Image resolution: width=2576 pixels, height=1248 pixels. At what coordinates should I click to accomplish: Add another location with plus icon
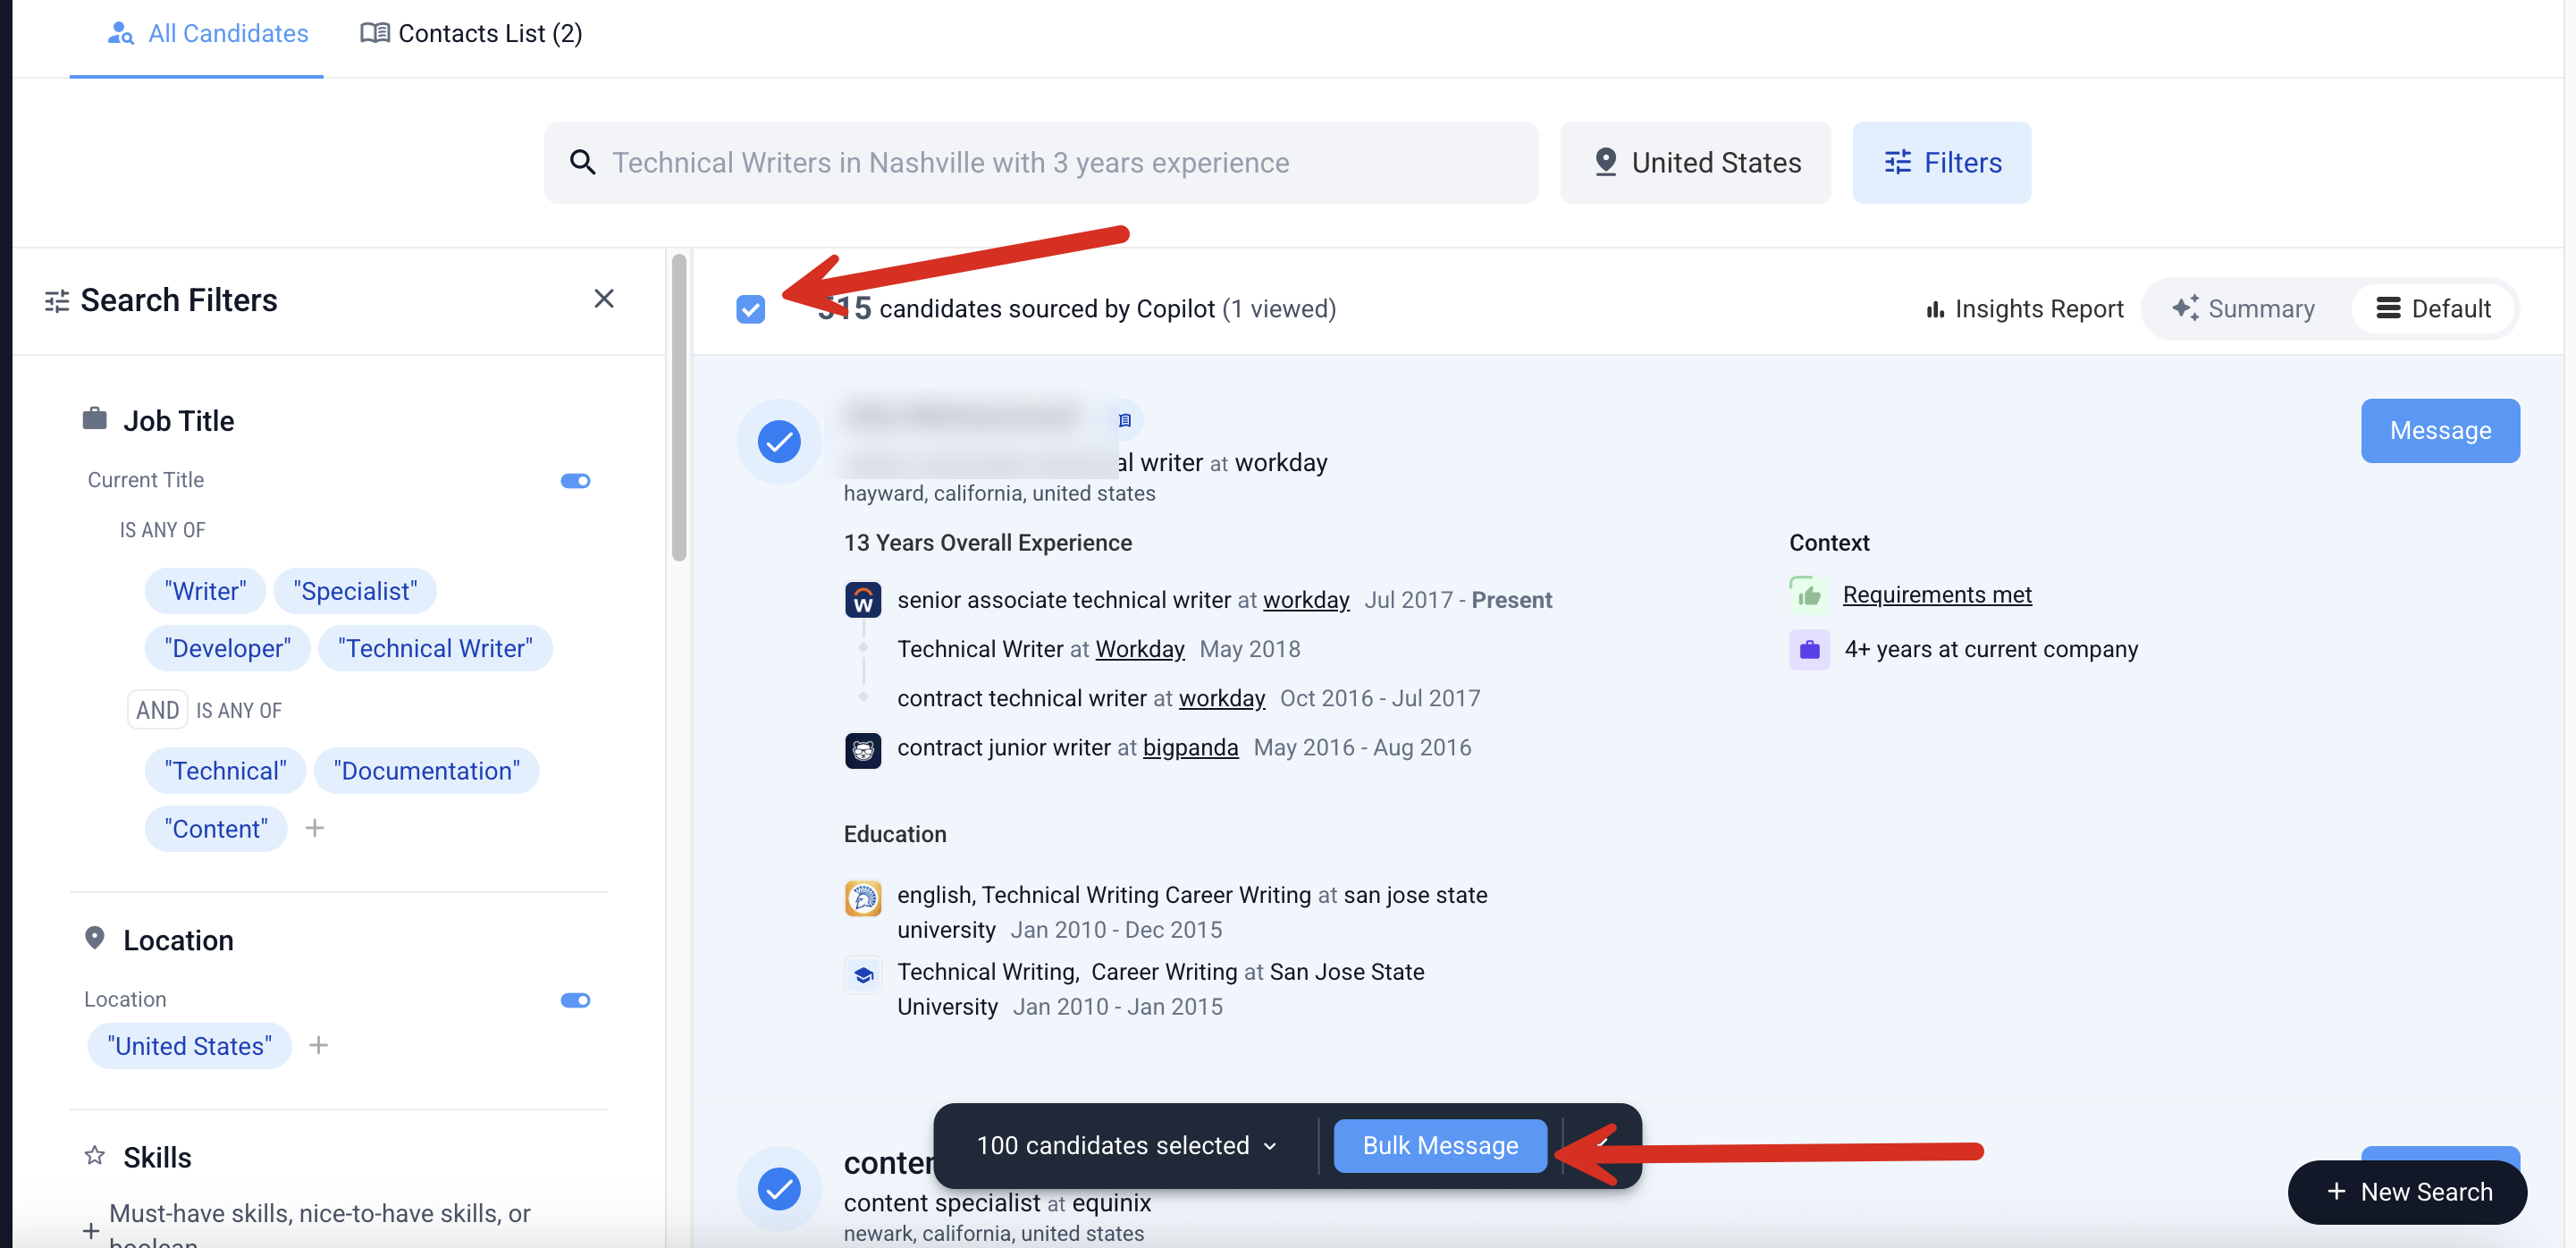[x=318, y=1045]
